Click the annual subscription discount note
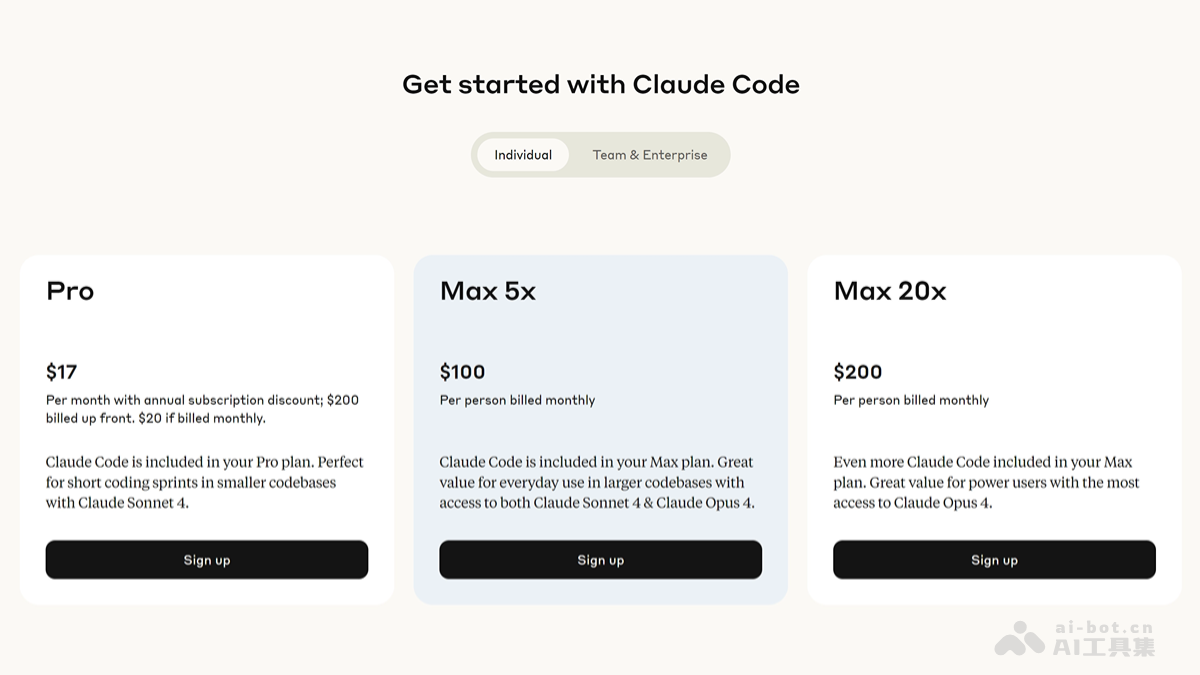This screenshot has width=1200, height=675. 202,409
